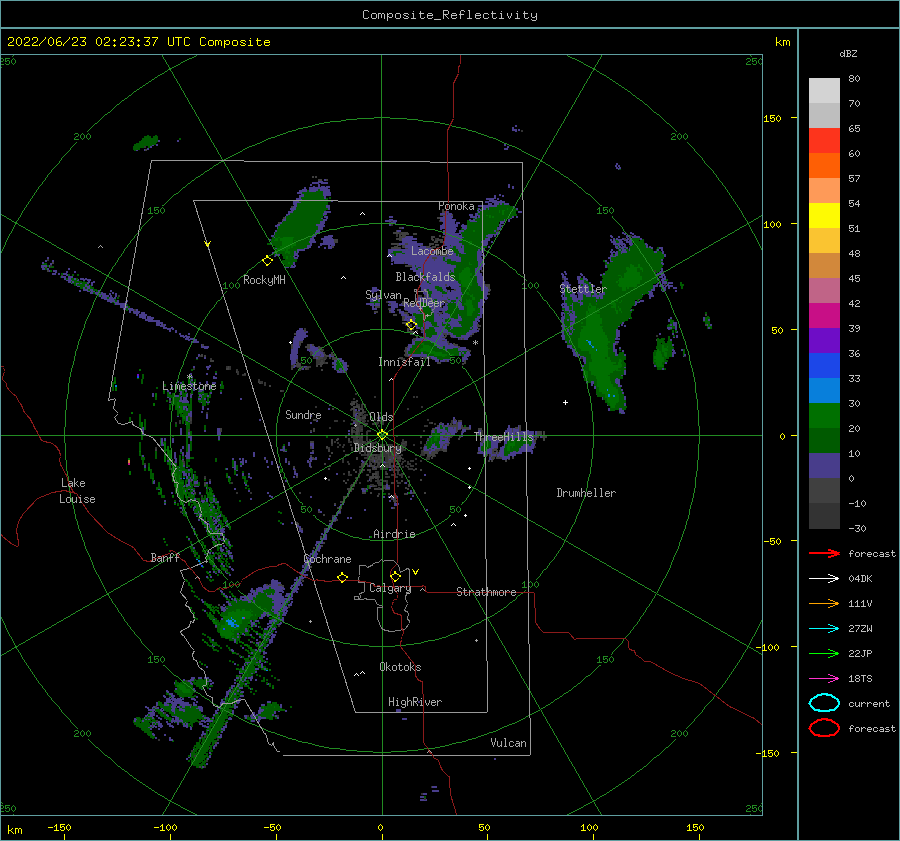The height and width of the screenshot is (841, 900).
Task: Click the Drumheller town label
Action: pyautogui.click(x=586, y=493)
